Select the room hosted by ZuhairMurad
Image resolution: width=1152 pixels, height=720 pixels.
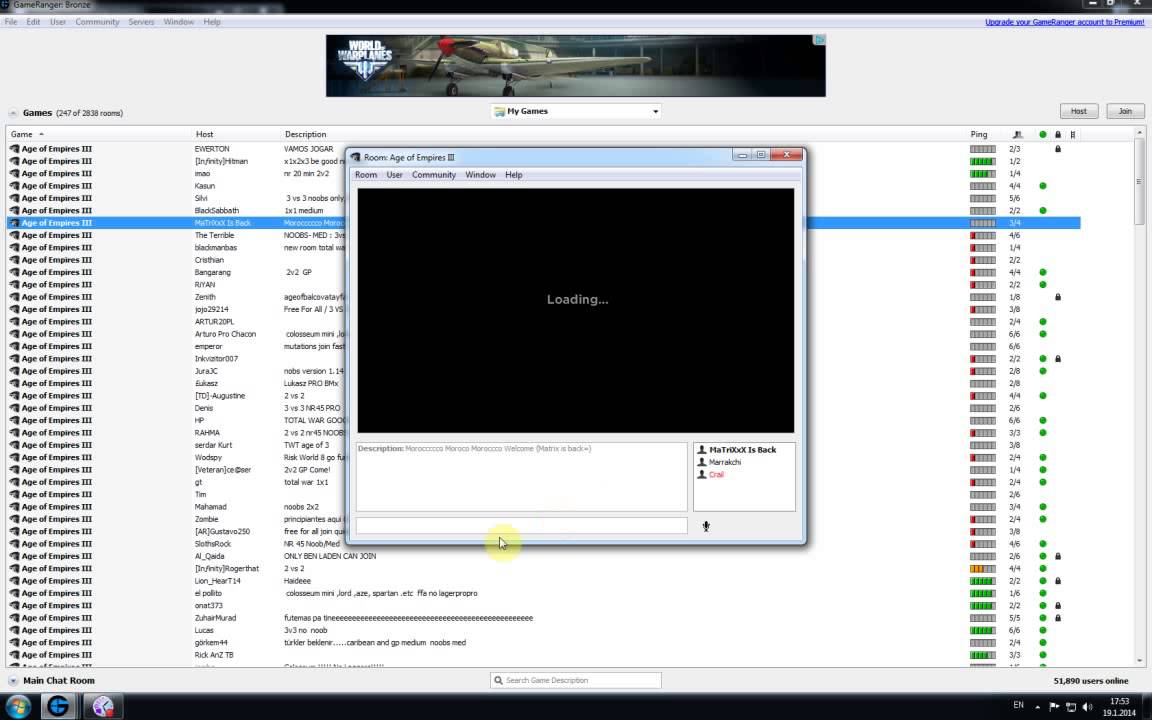coord(544,618)
